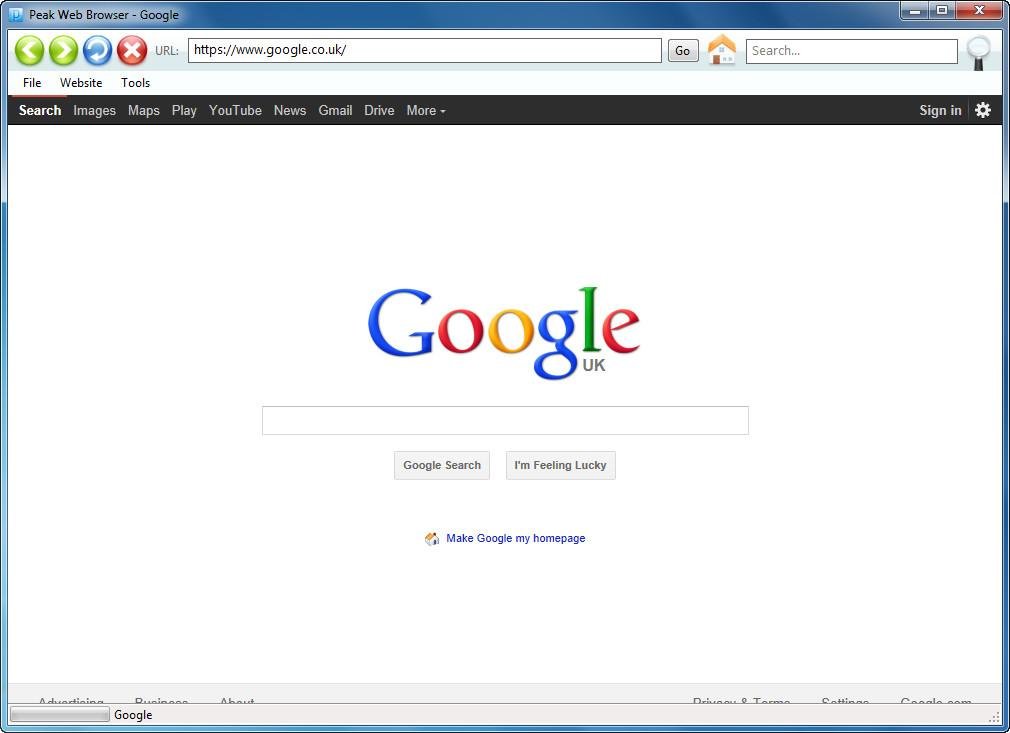Click the Google Search button
Screen dimensions: 1010x733
point(441,465)
